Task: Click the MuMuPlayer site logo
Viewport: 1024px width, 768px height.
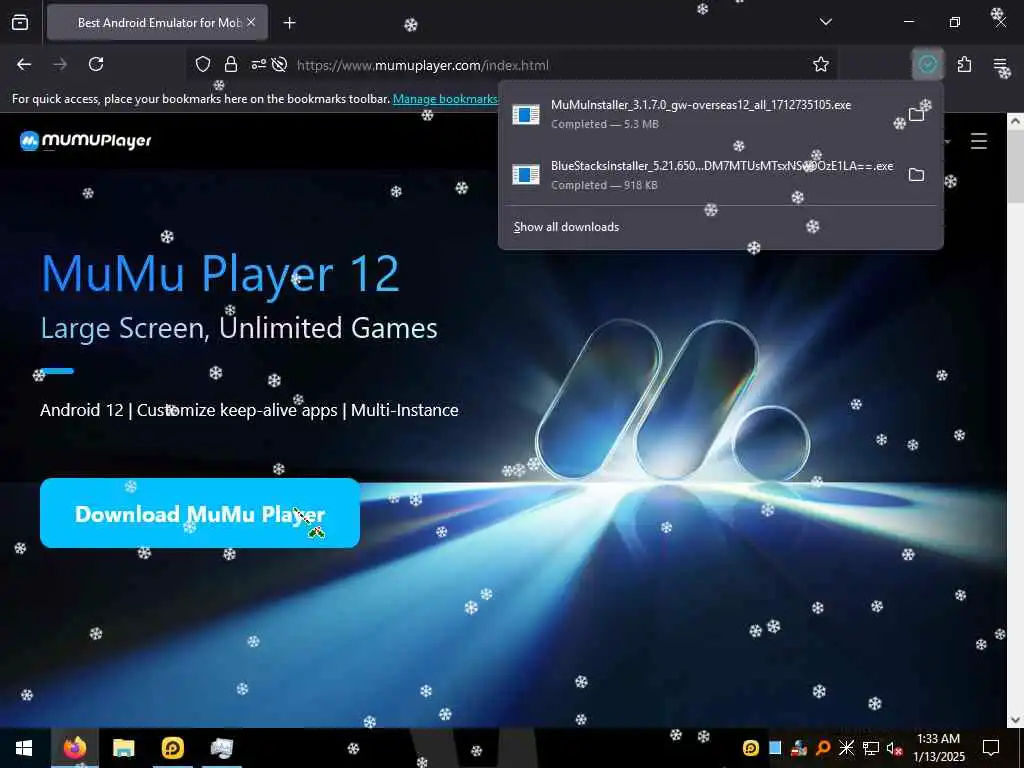Action: 86,141
